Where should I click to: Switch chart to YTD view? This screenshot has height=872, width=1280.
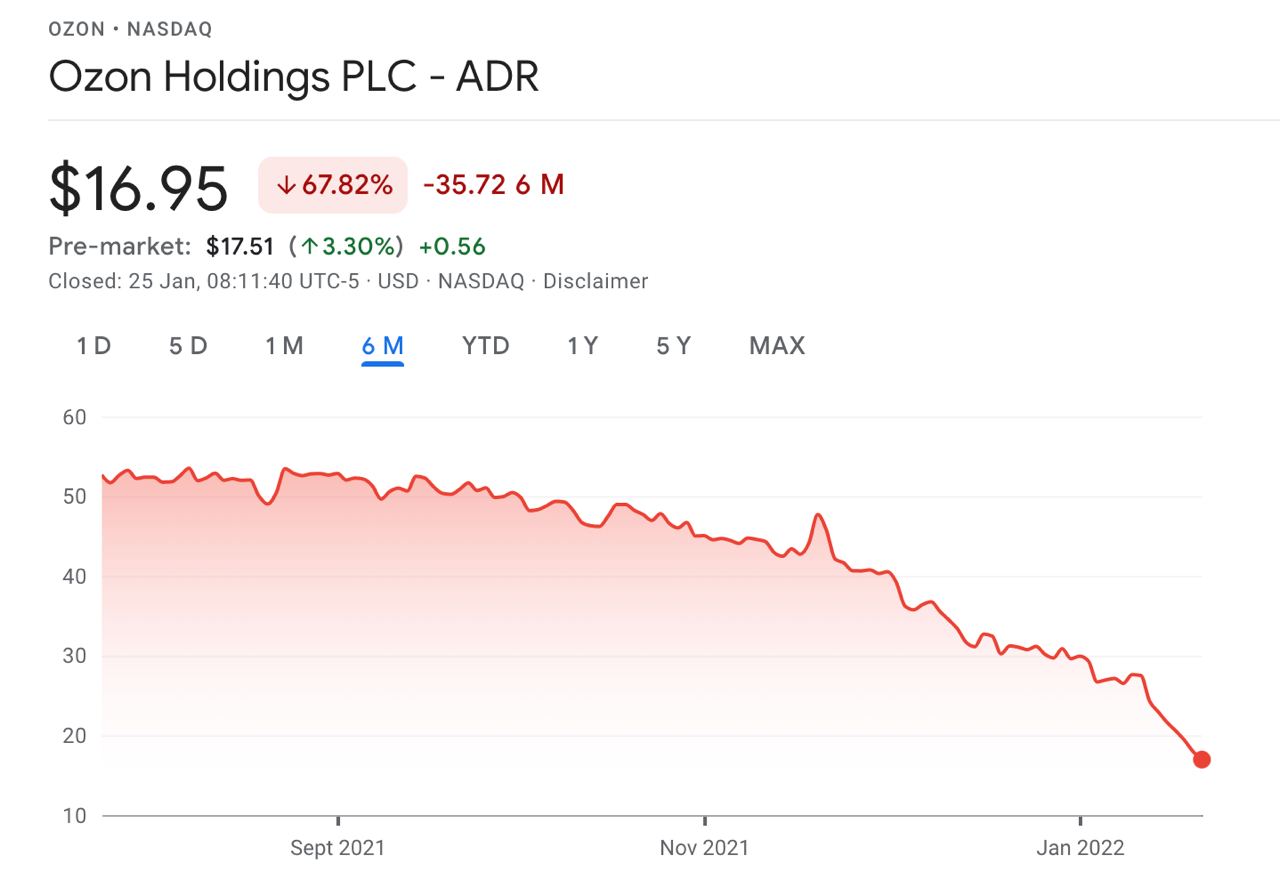click(x=486, y=346)
